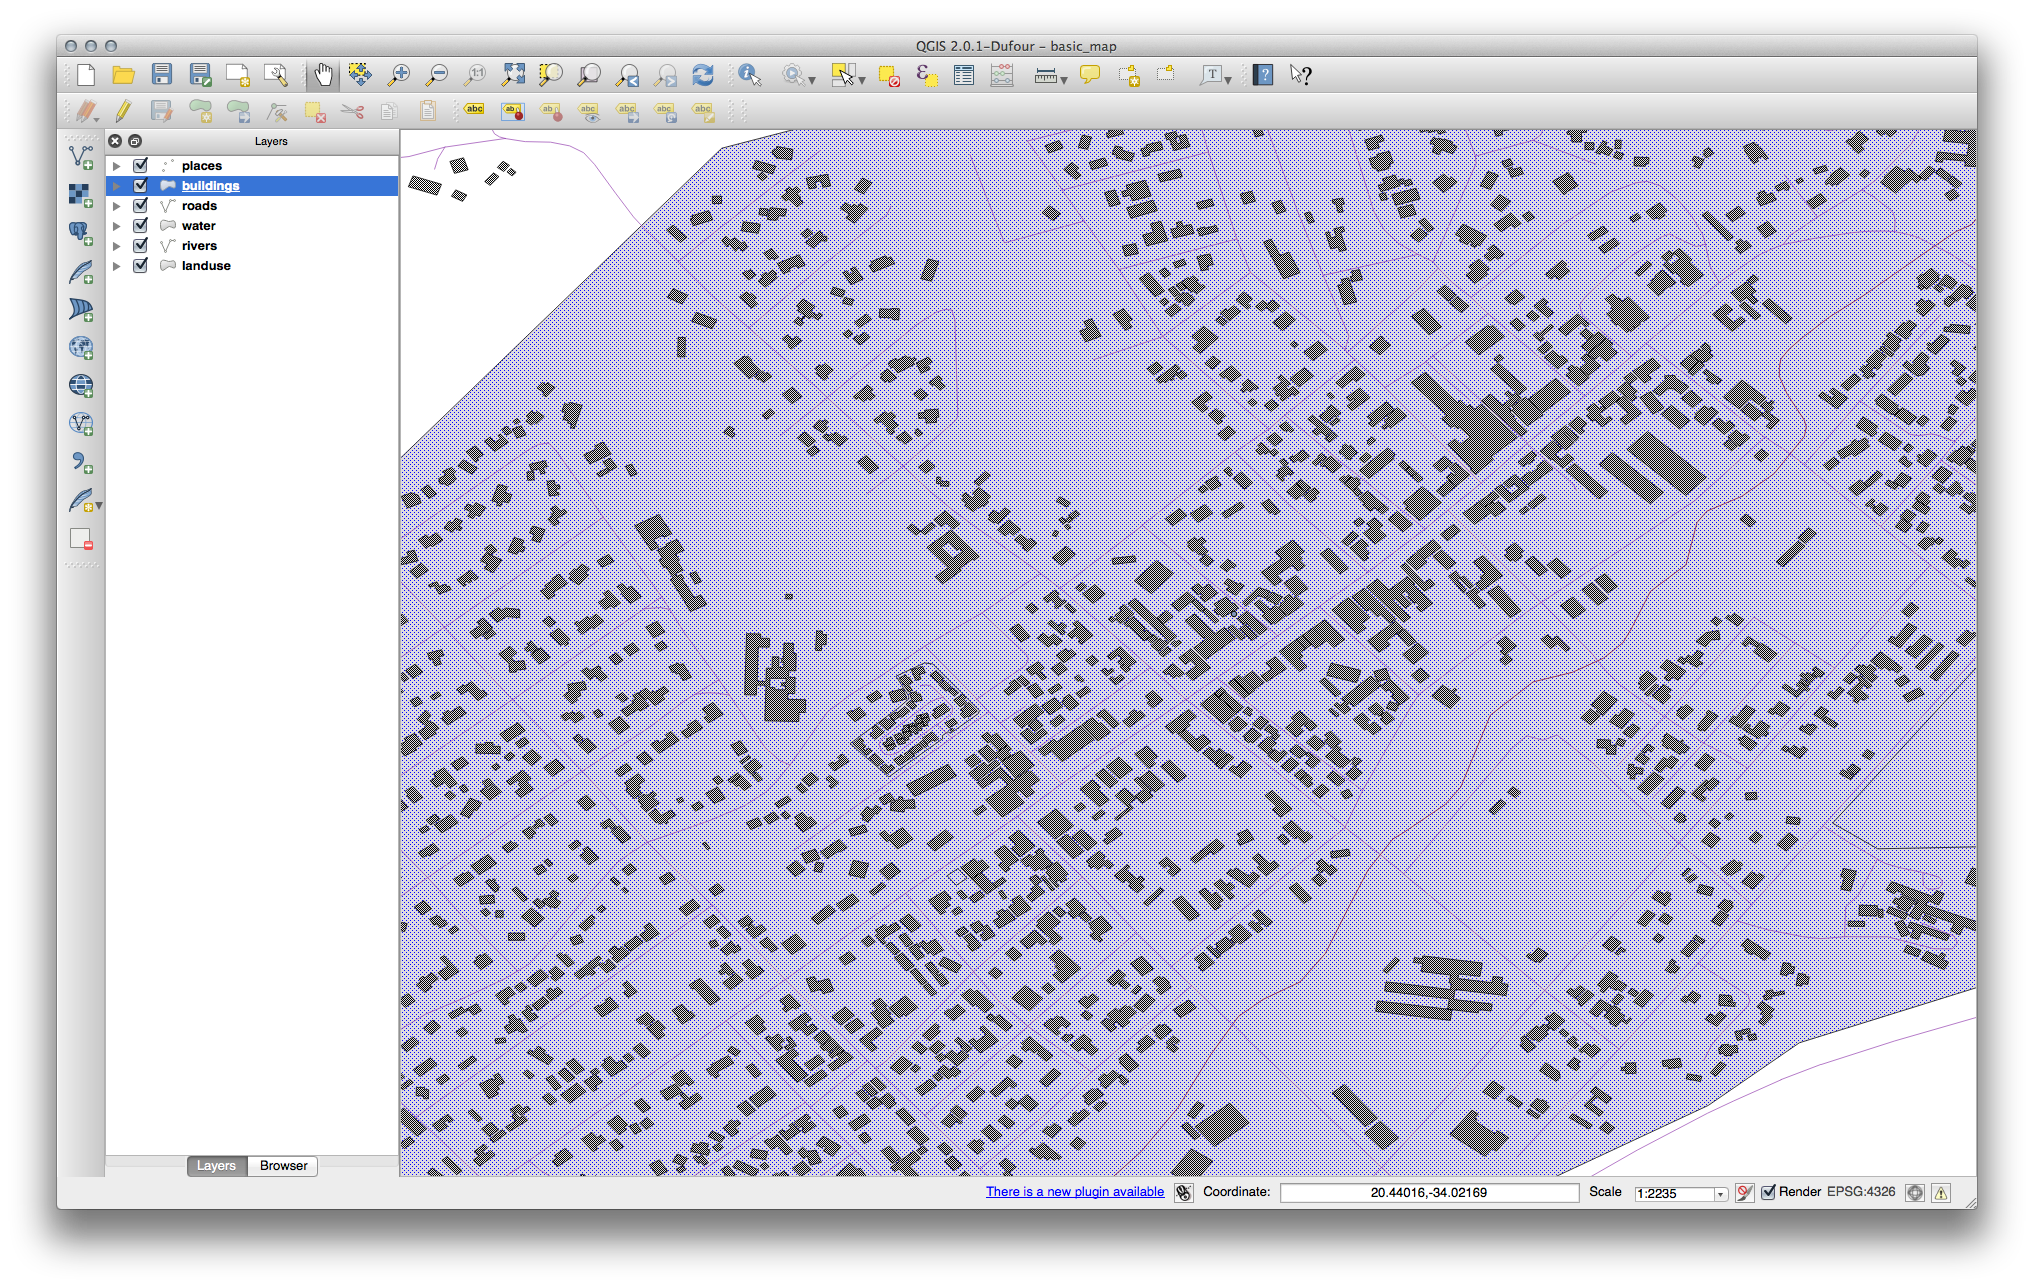The image size is (2034, 1288).
Task: Click the Zoom In magnifier tool
Action: tap(399, 75)
